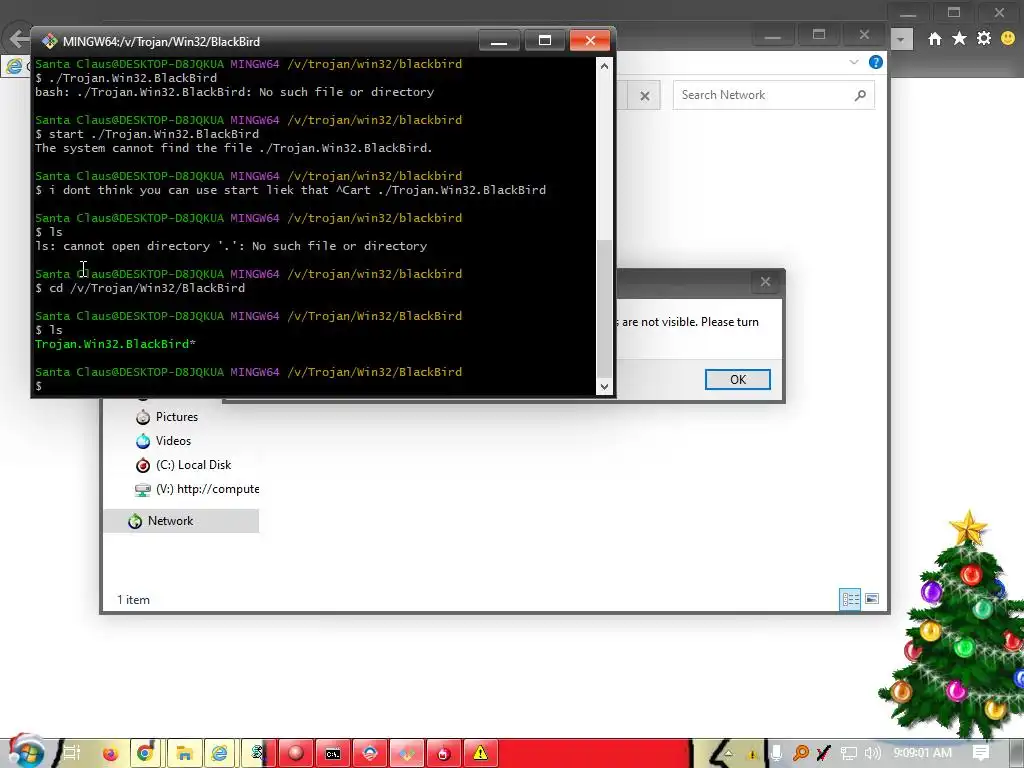Close the message dialog with its X

click(x=765, y=282)
